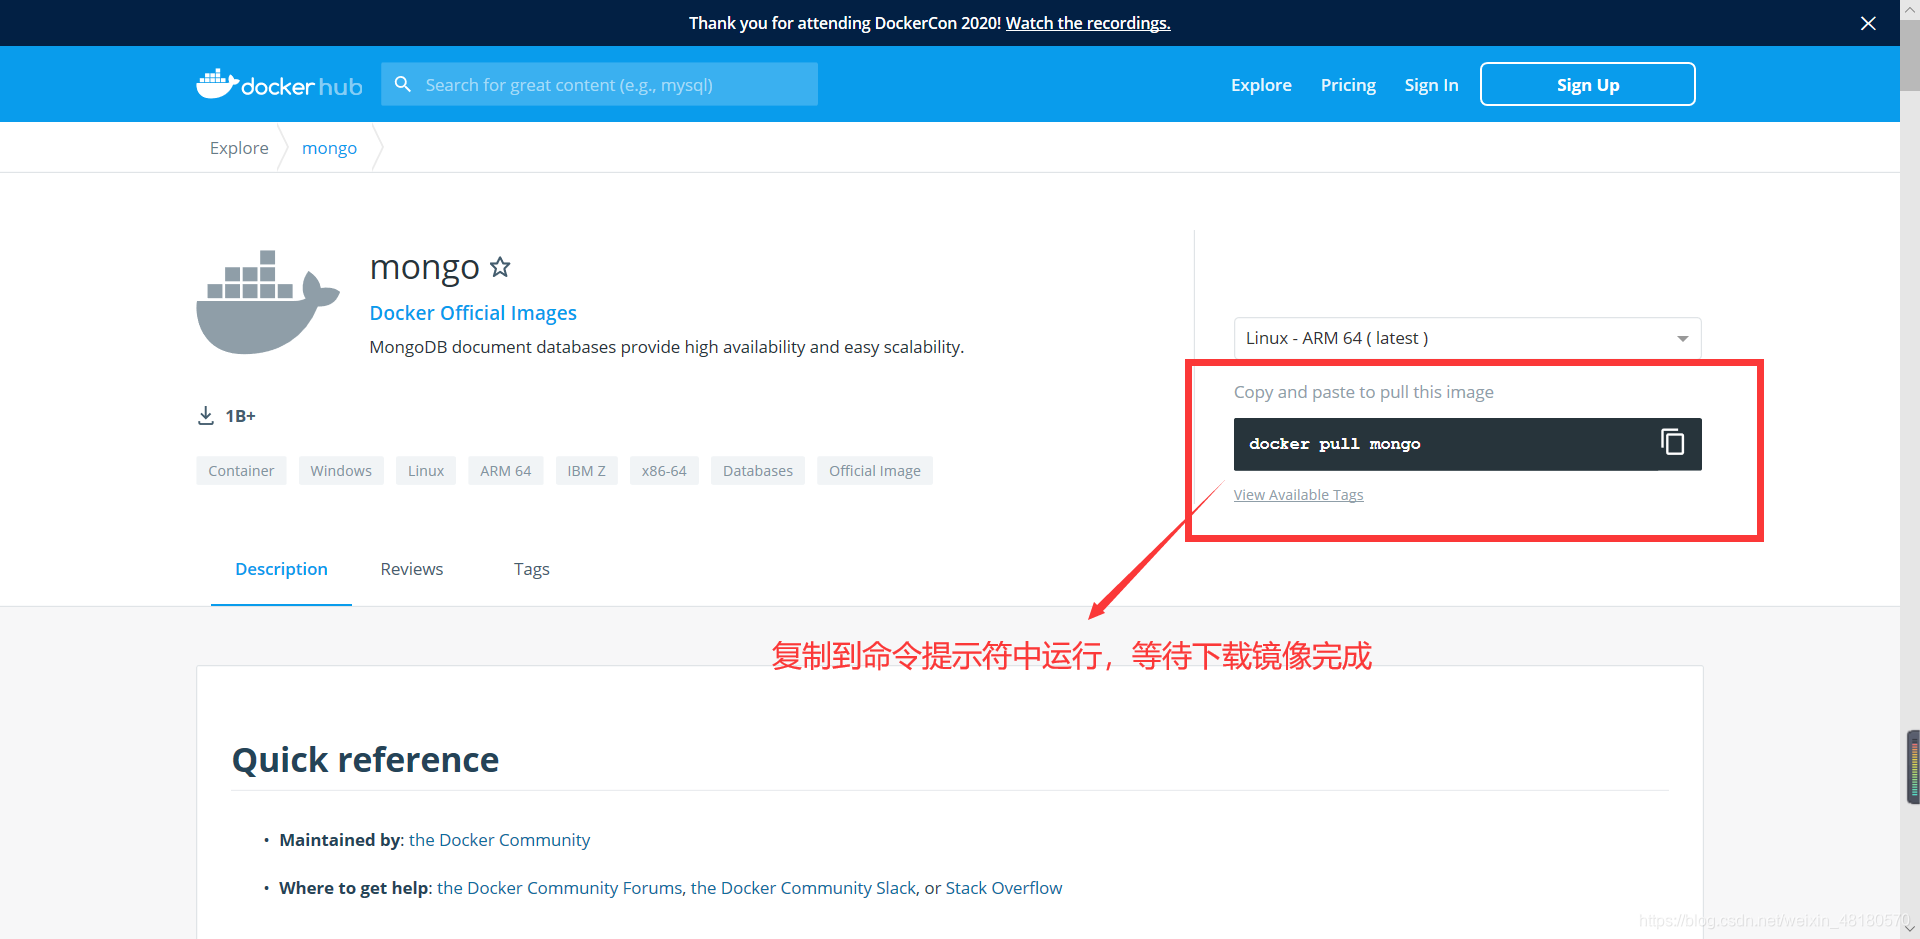Open Explore in the top navigation
This screenshot has height=939, width=1920.
pyautogui.click(x=1261, y=85)
